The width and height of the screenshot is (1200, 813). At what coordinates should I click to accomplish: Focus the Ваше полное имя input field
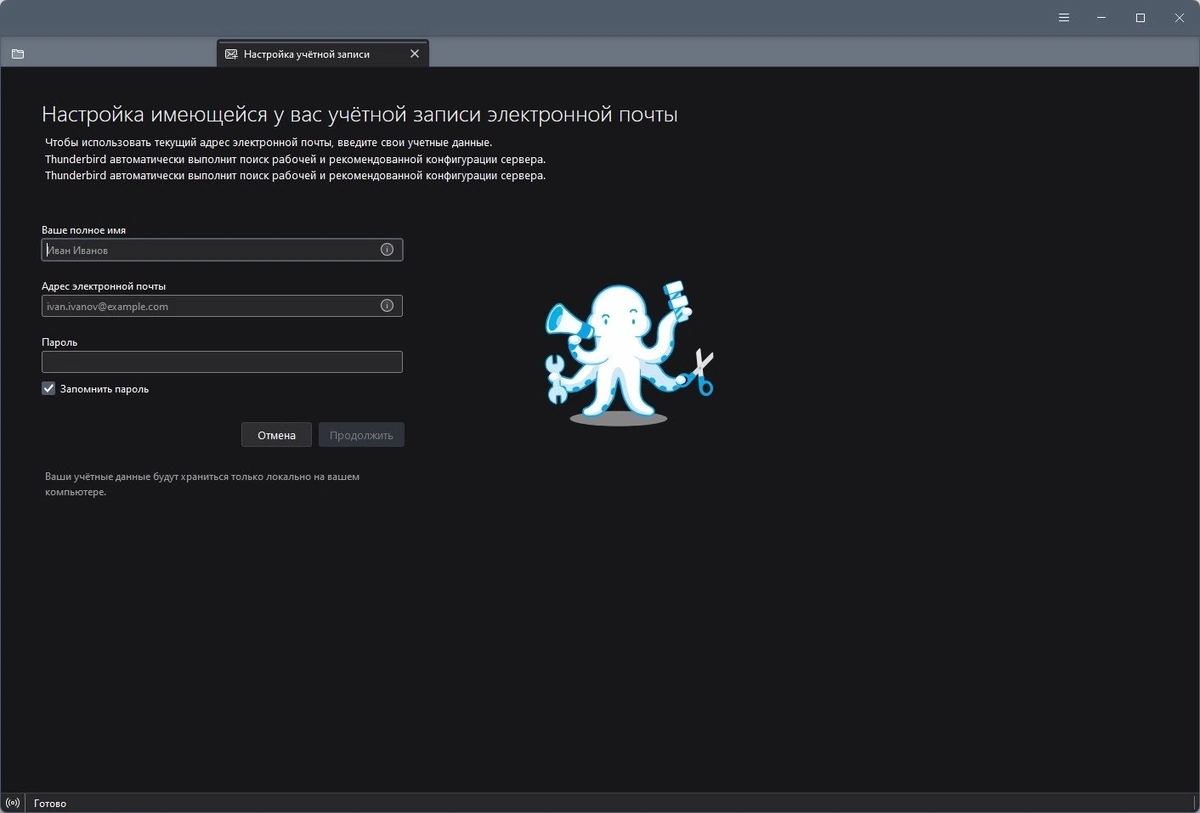click(x=222, y=250)
